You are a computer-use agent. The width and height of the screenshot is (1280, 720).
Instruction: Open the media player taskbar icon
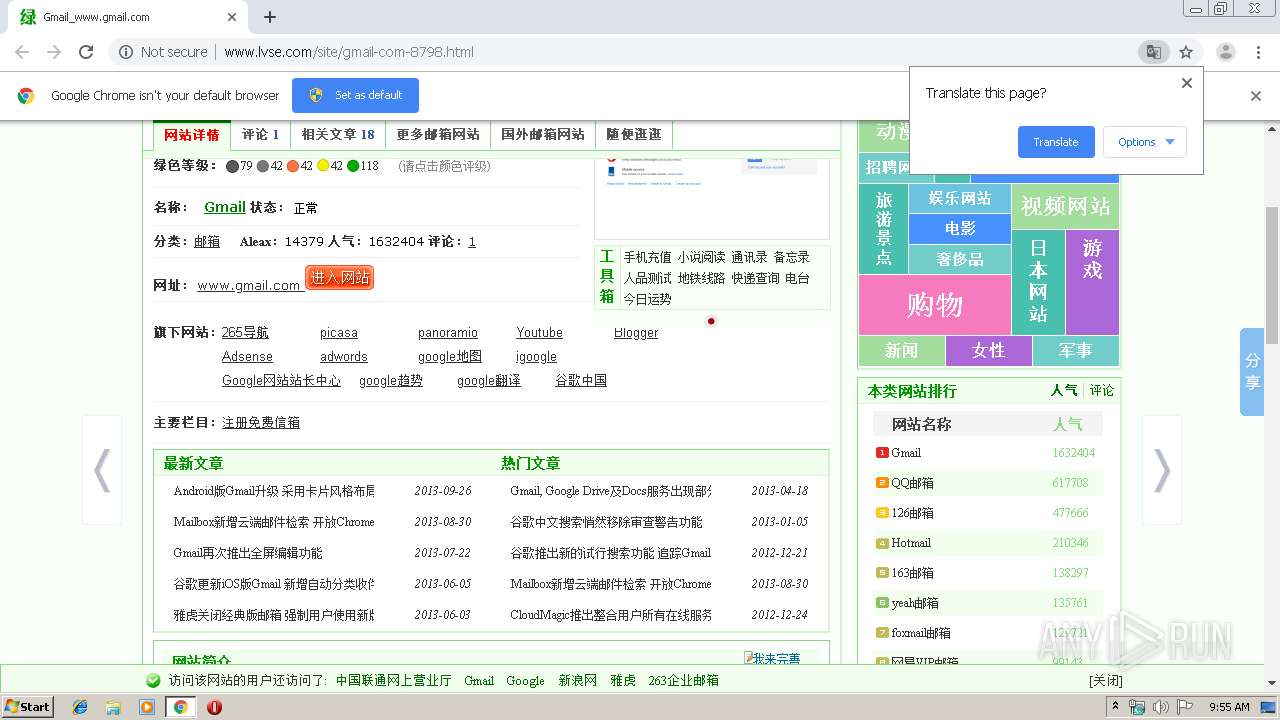coord(147,707)
